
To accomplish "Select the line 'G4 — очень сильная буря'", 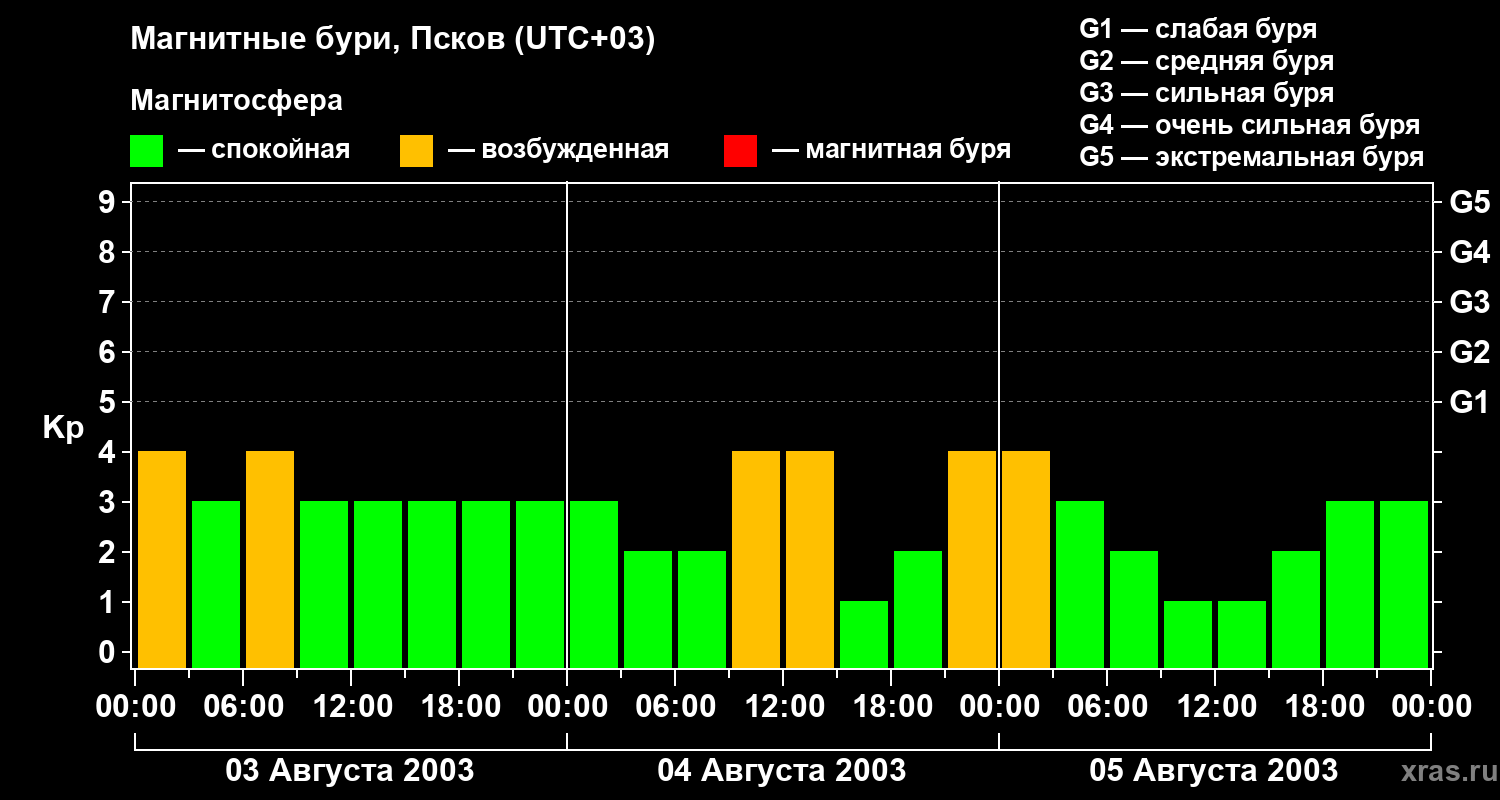I will click(x=1250, y=125).
